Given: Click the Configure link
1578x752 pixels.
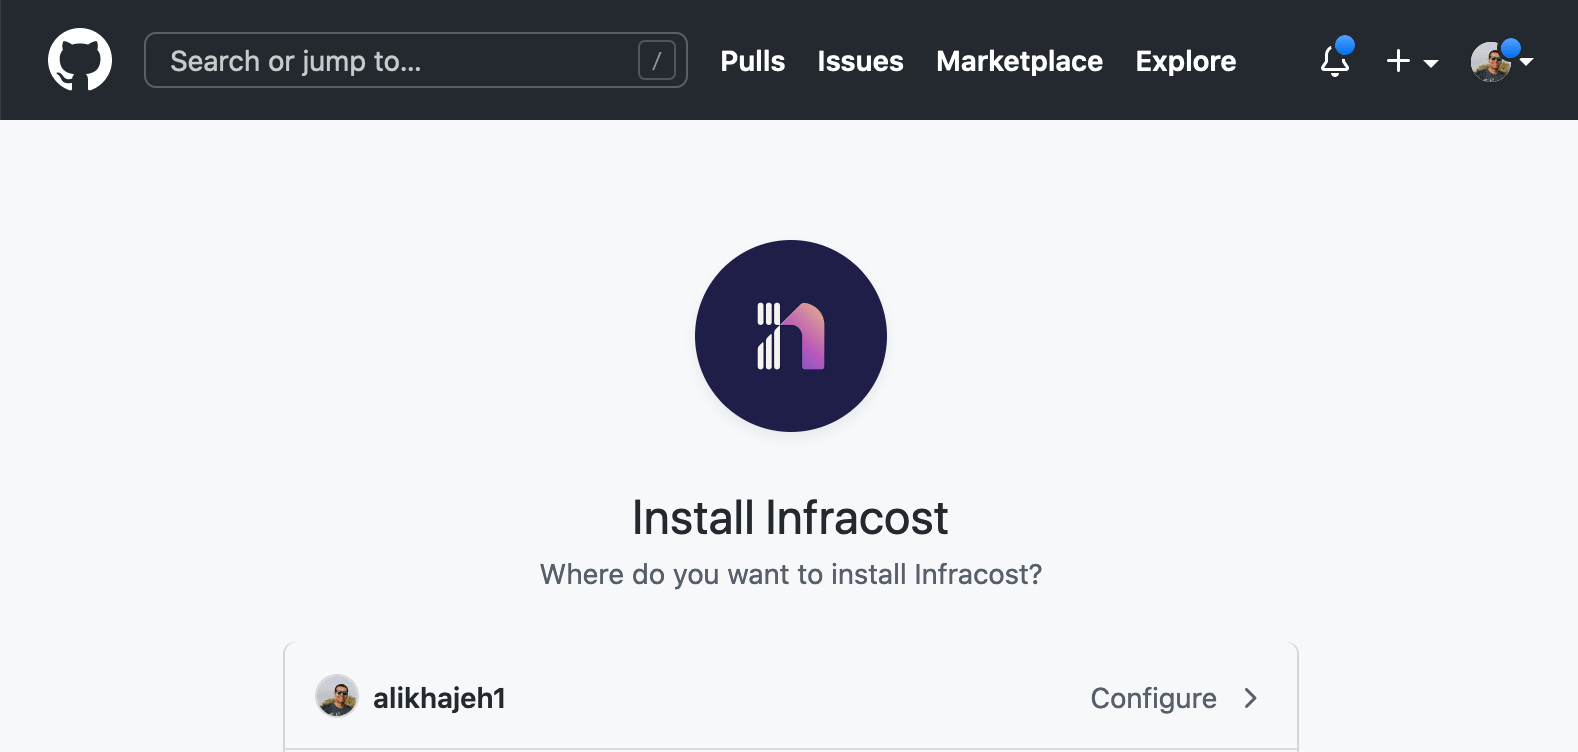Looking at the screenshot, I should pyautogui.click(x=1153, y=698).
